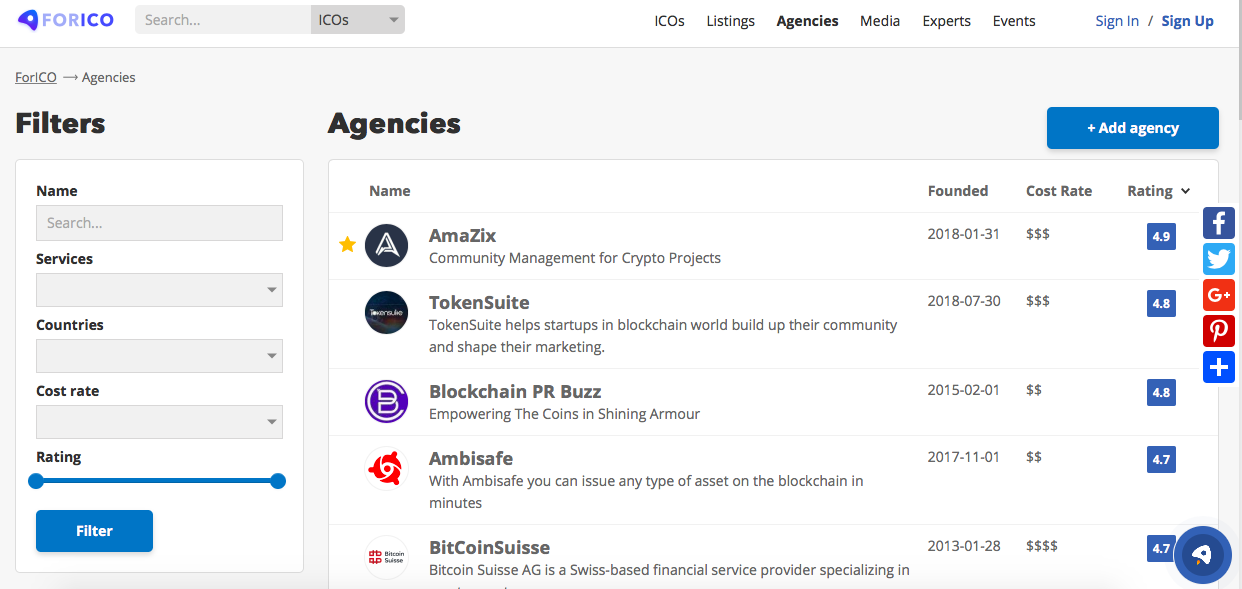
Task: Share page on Pinterest
Action: click(1219, 331)
